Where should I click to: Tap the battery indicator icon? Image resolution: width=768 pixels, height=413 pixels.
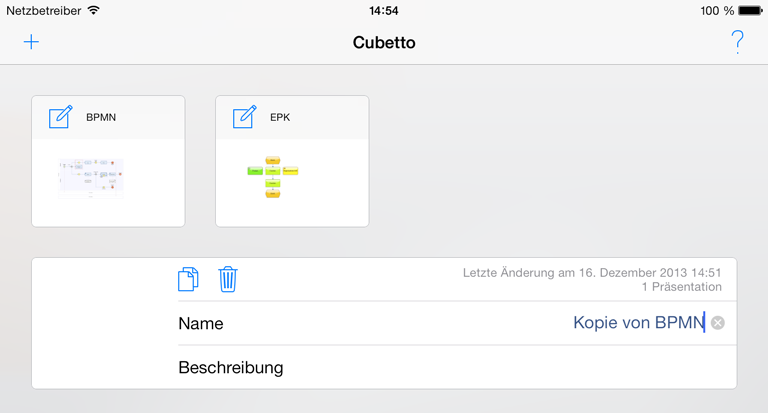(x=750, y=10)
